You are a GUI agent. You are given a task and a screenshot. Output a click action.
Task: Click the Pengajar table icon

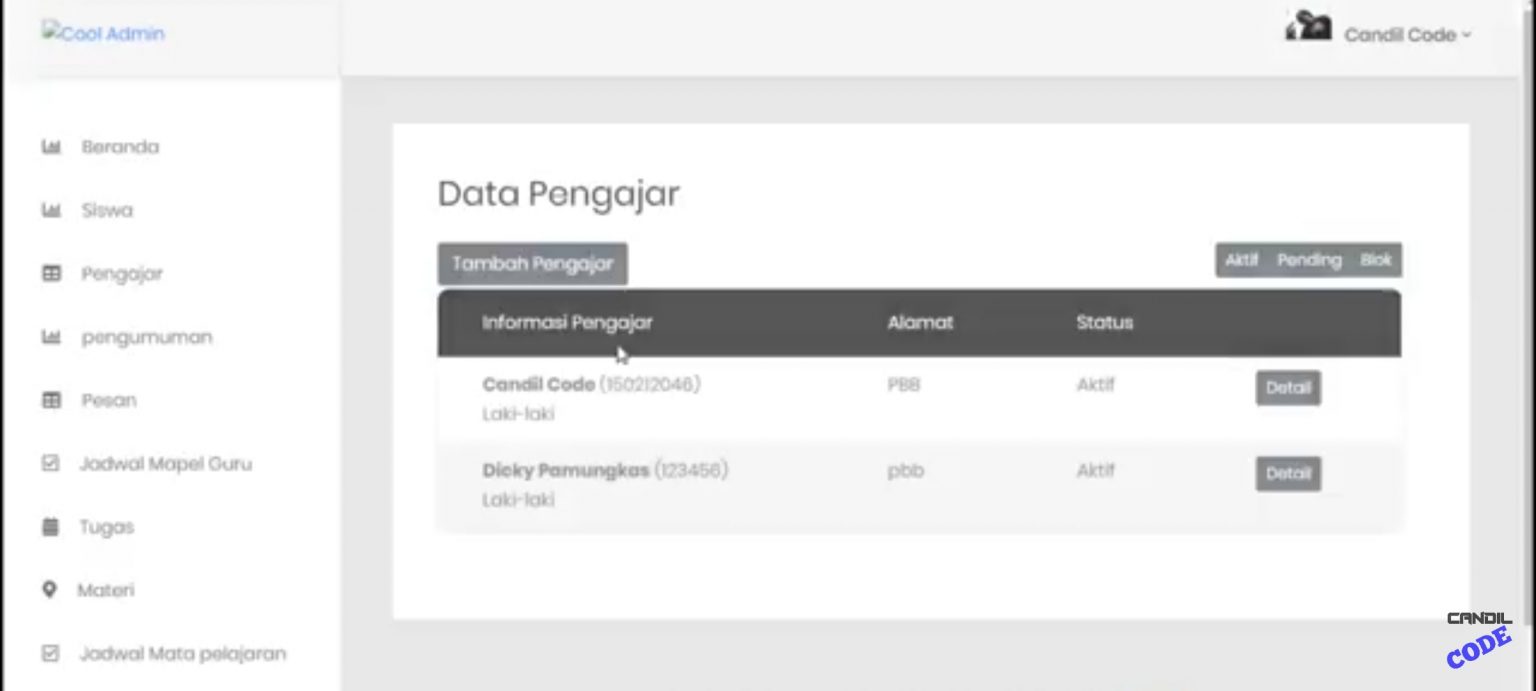pos(50,273)
